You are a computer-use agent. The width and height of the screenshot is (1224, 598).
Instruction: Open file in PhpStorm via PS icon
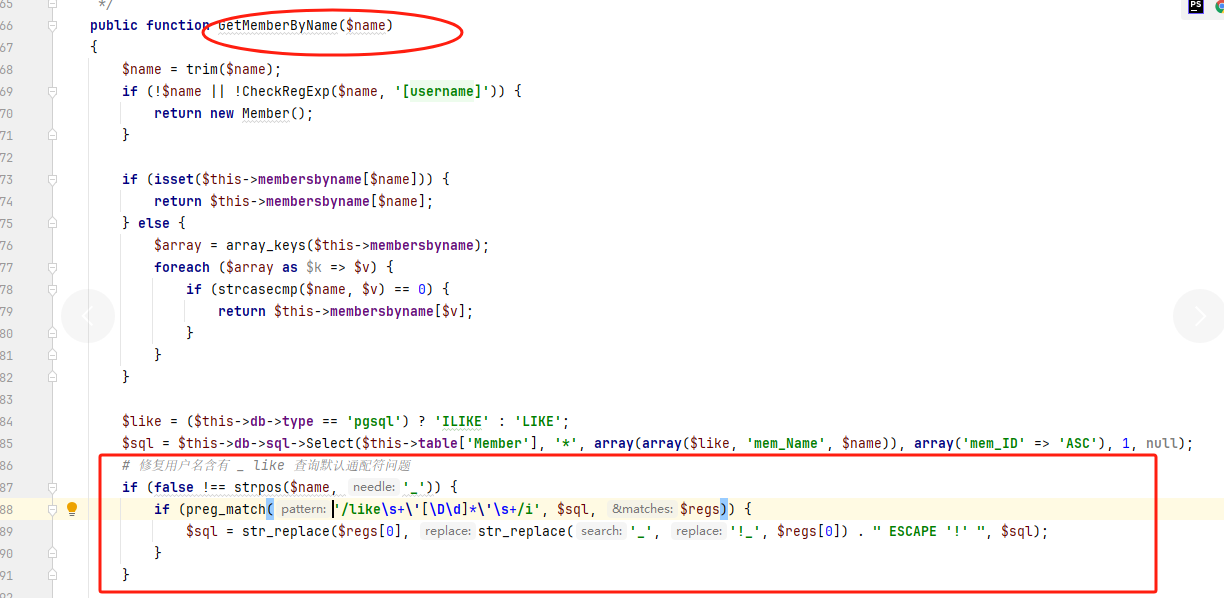pos(1196,7)
